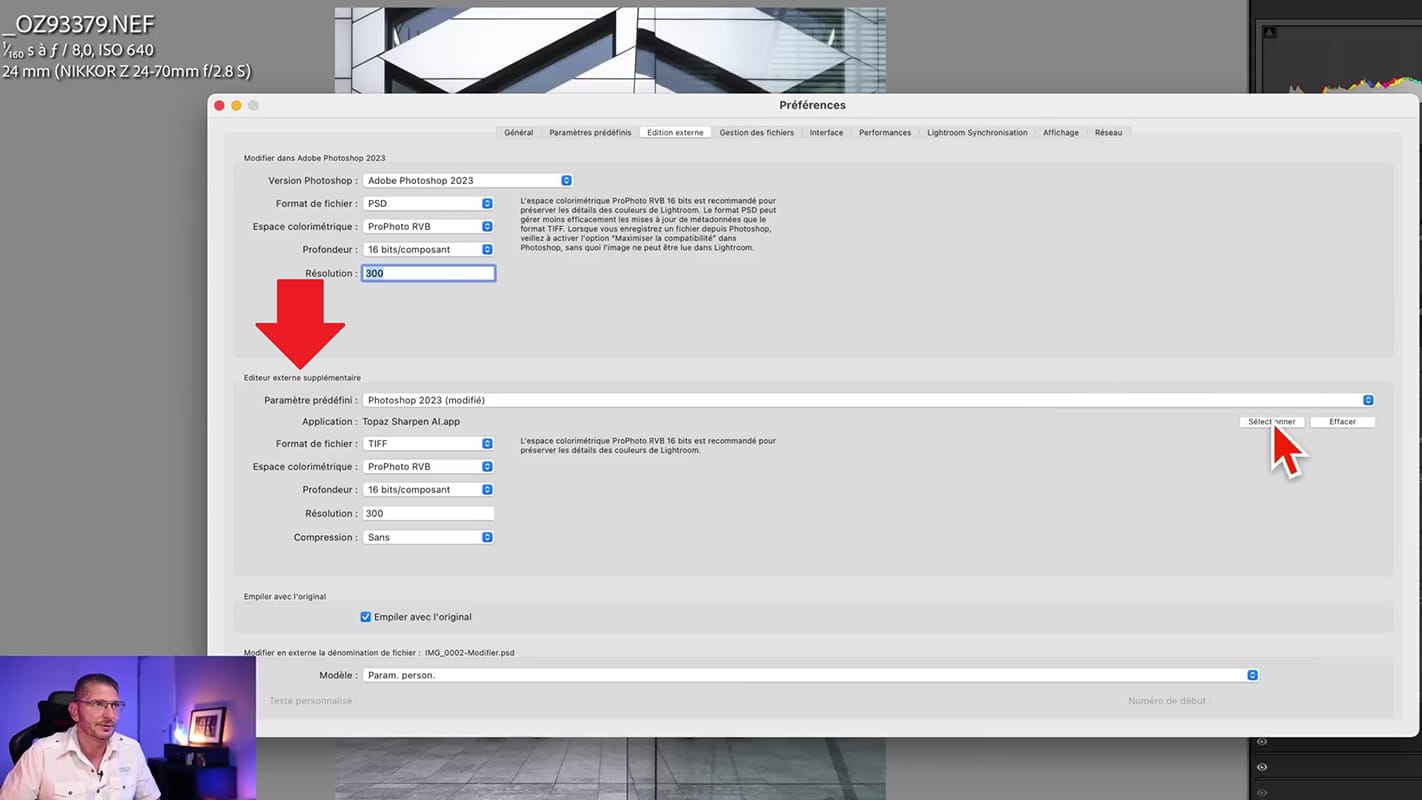The image size is (1422, 800).
Task: Switch to the Affichage tab
Action: pos(1061,132)
